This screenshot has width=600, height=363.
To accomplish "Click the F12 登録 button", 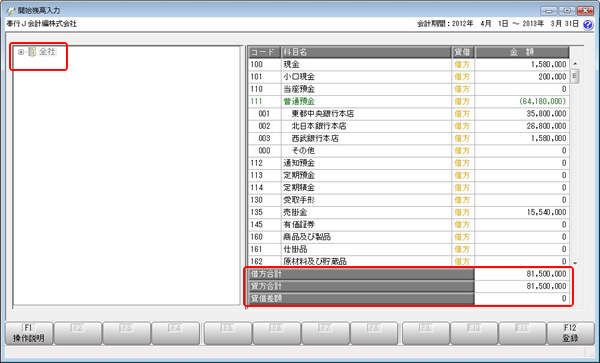I will click(x=570, y=333).
